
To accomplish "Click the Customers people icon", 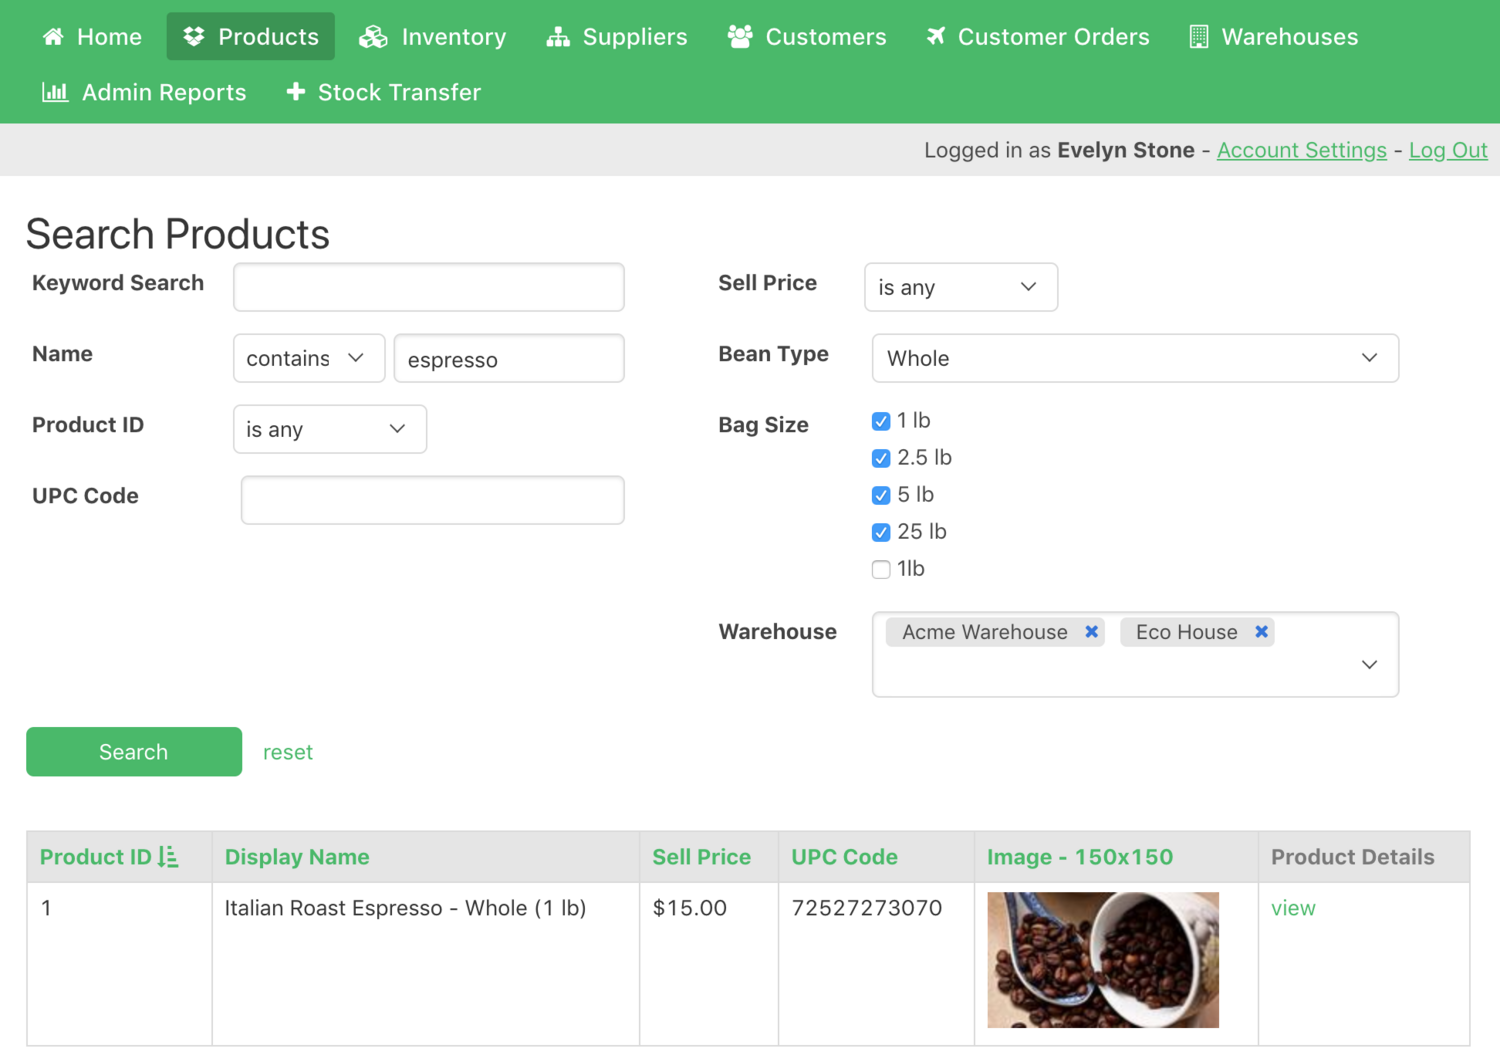I will click(x=740, y=37).
